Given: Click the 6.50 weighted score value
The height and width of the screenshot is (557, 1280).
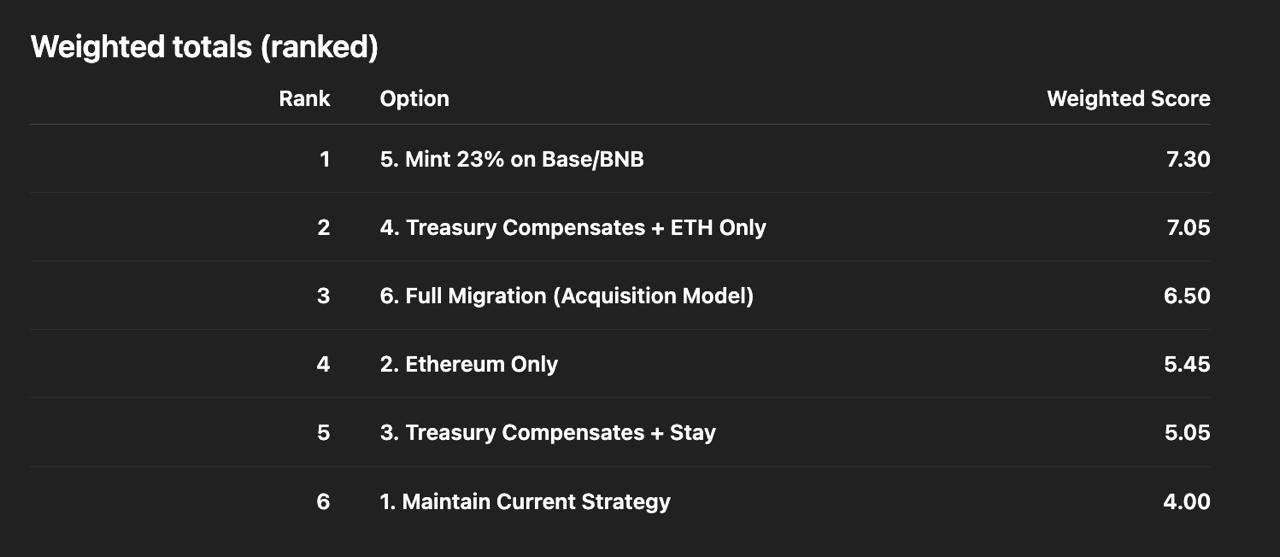Looking at the screenshot, I should 1187,296.
